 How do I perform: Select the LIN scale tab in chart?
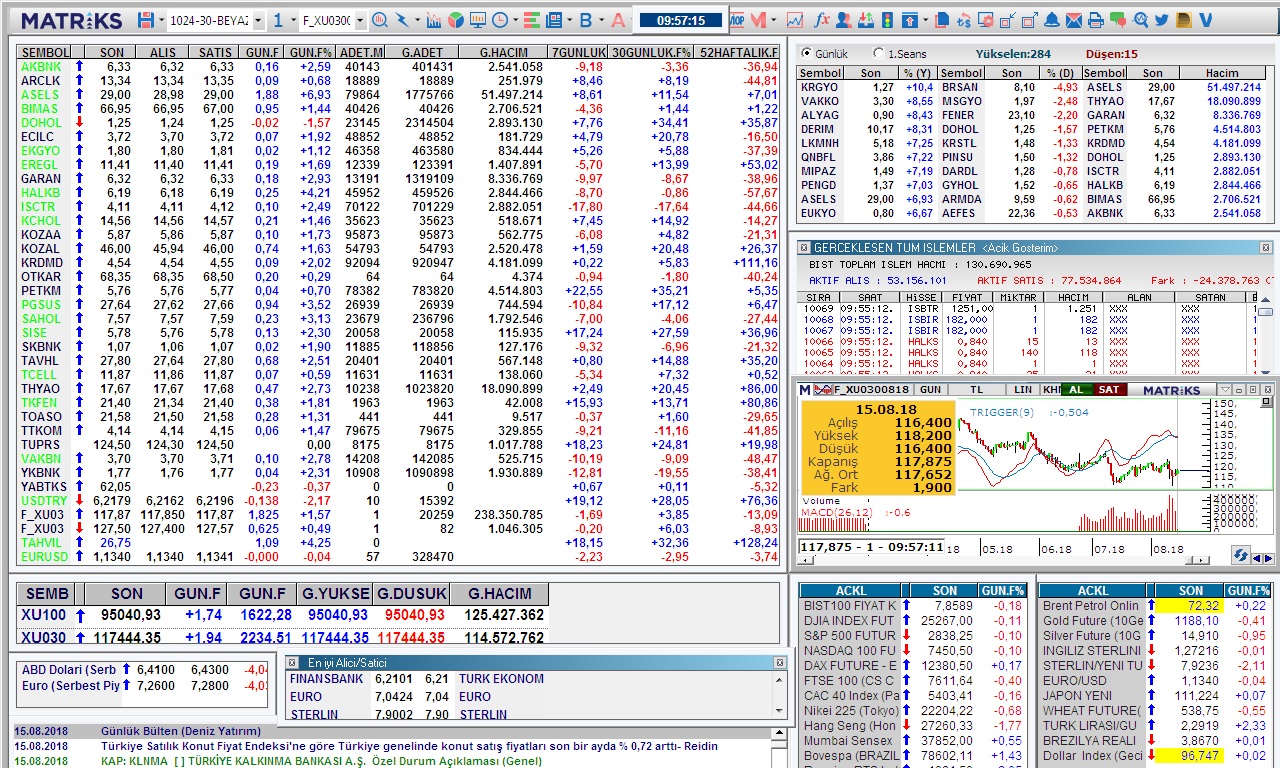click(1023, 389)
